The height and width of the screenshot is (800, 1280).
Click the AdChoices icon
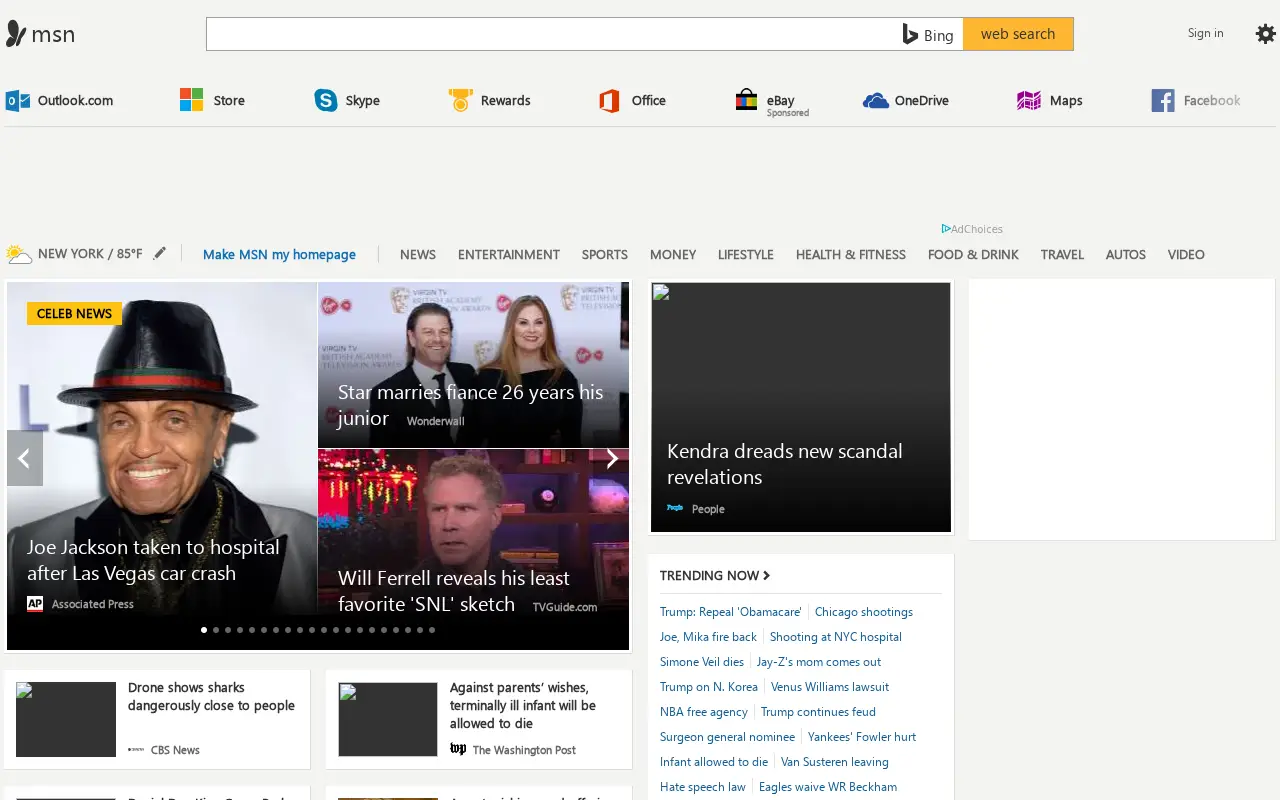946,229
